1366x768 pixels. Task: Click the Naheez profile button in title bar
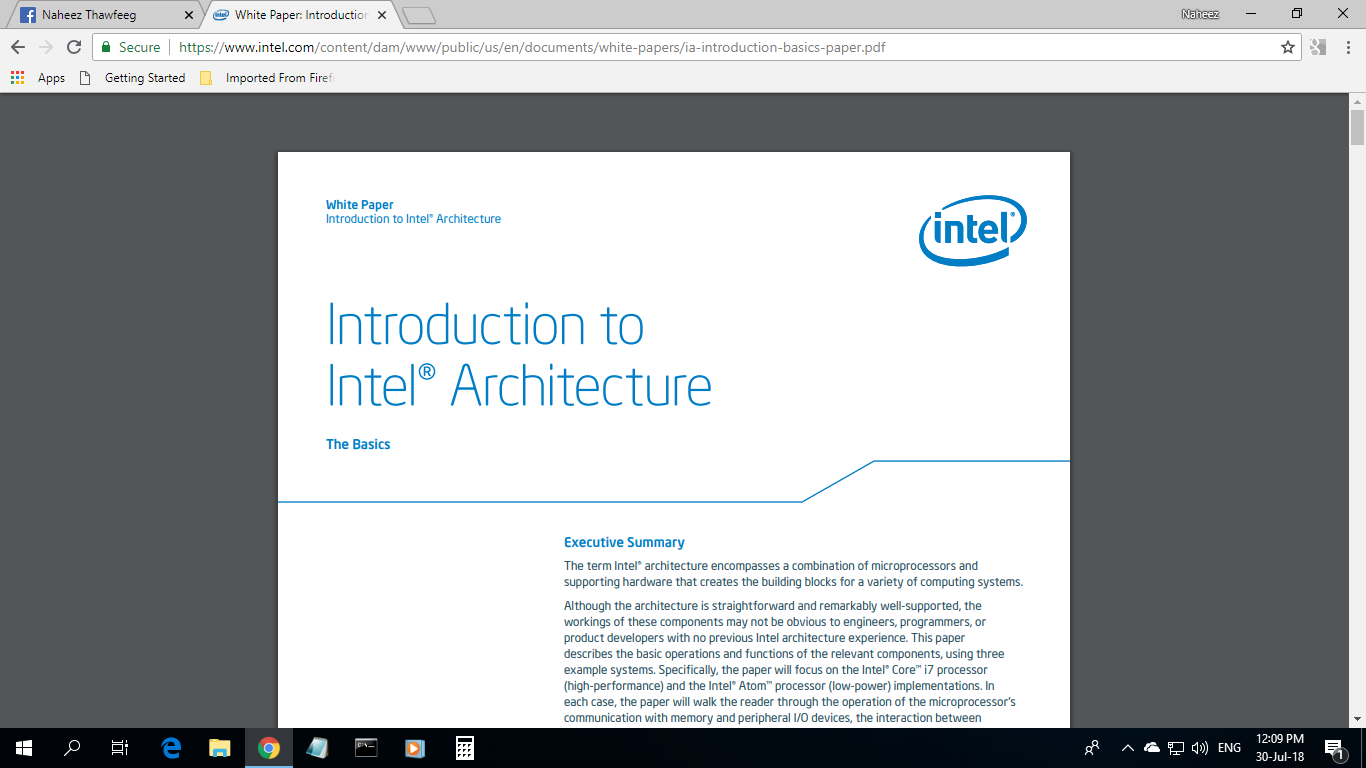[x=1200, y=14]
